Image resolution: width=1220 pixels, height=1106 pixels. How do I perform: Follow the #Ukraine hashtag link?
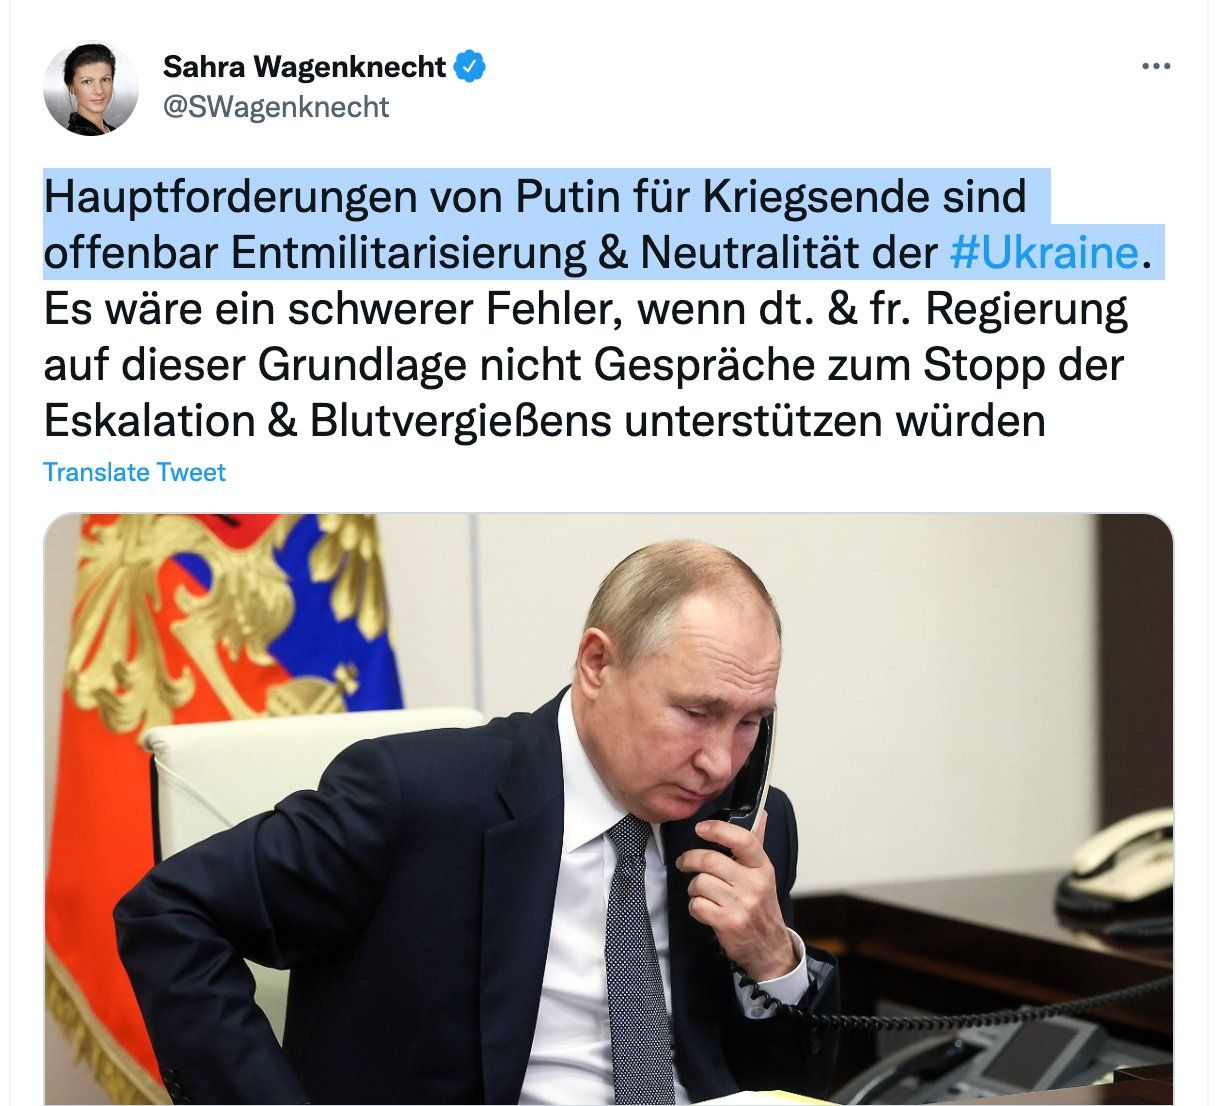tap(1044, 253)
